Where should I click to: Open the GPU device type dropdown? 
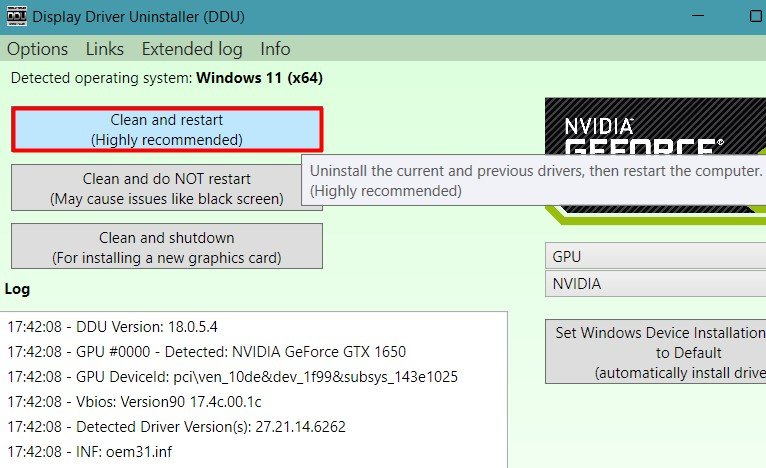[x=655, y=256]
